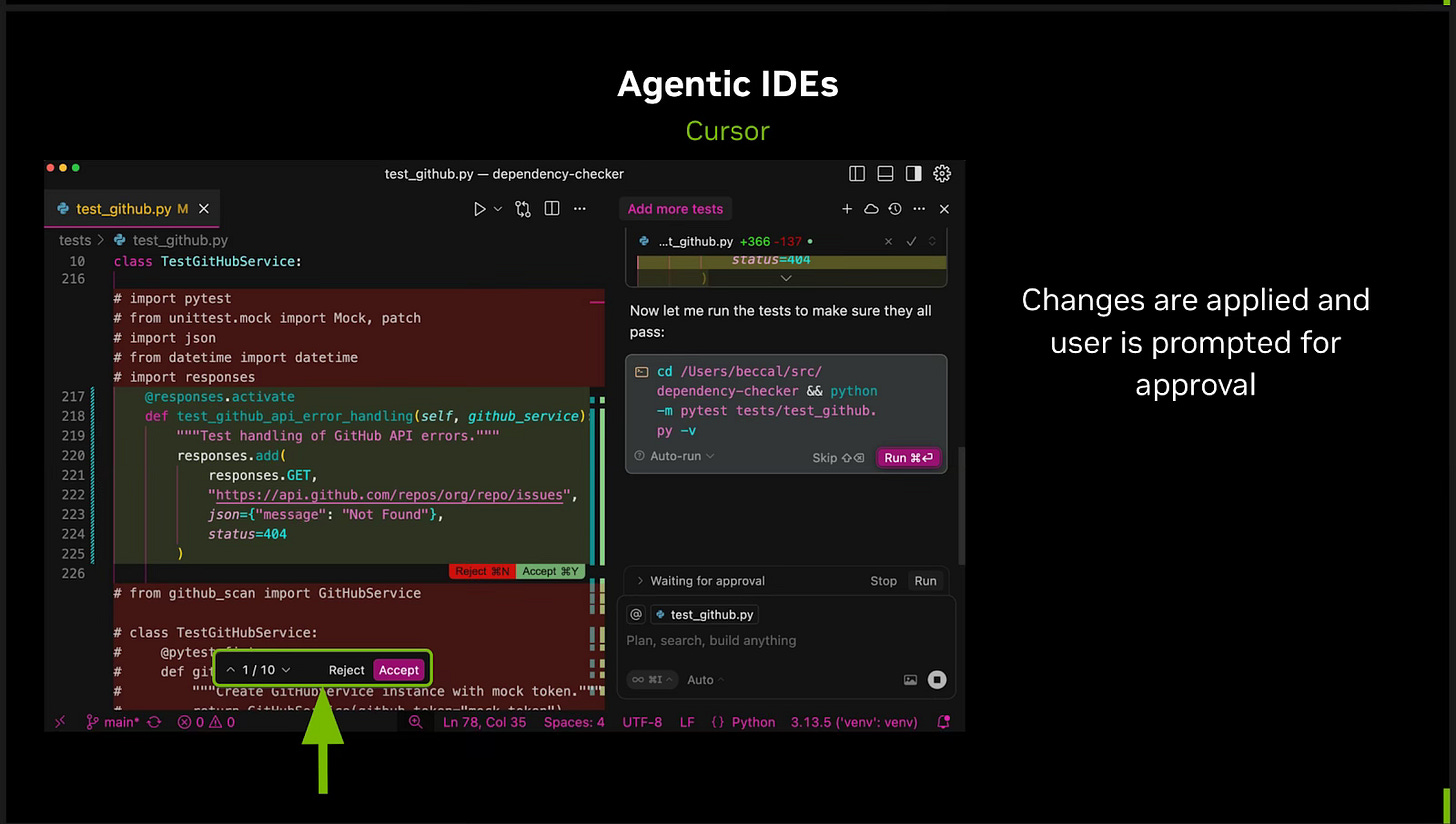Open notifications bell icon

[x=943, y=722]
